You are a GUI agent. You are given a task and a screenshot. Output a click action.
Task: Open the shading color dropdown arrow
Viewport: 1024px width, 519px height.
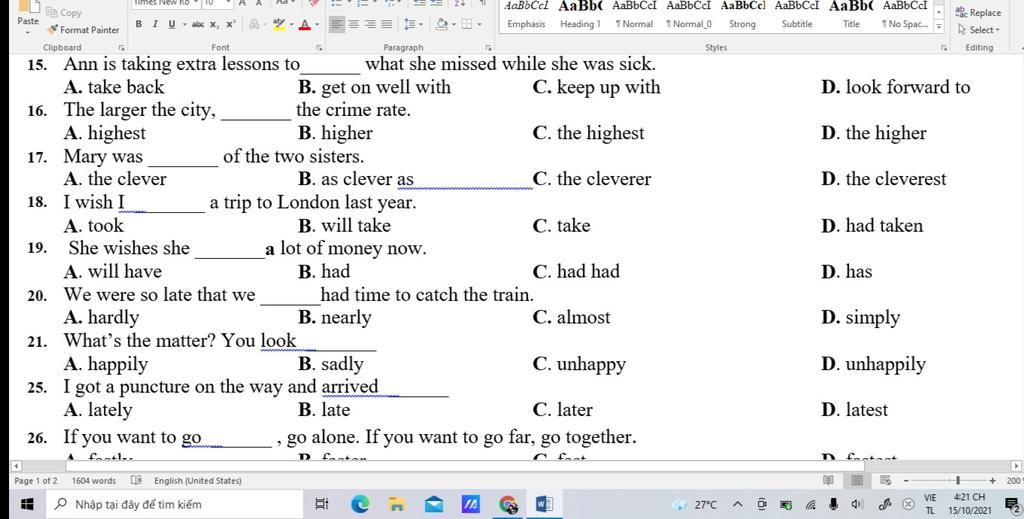tap(454, 24)
